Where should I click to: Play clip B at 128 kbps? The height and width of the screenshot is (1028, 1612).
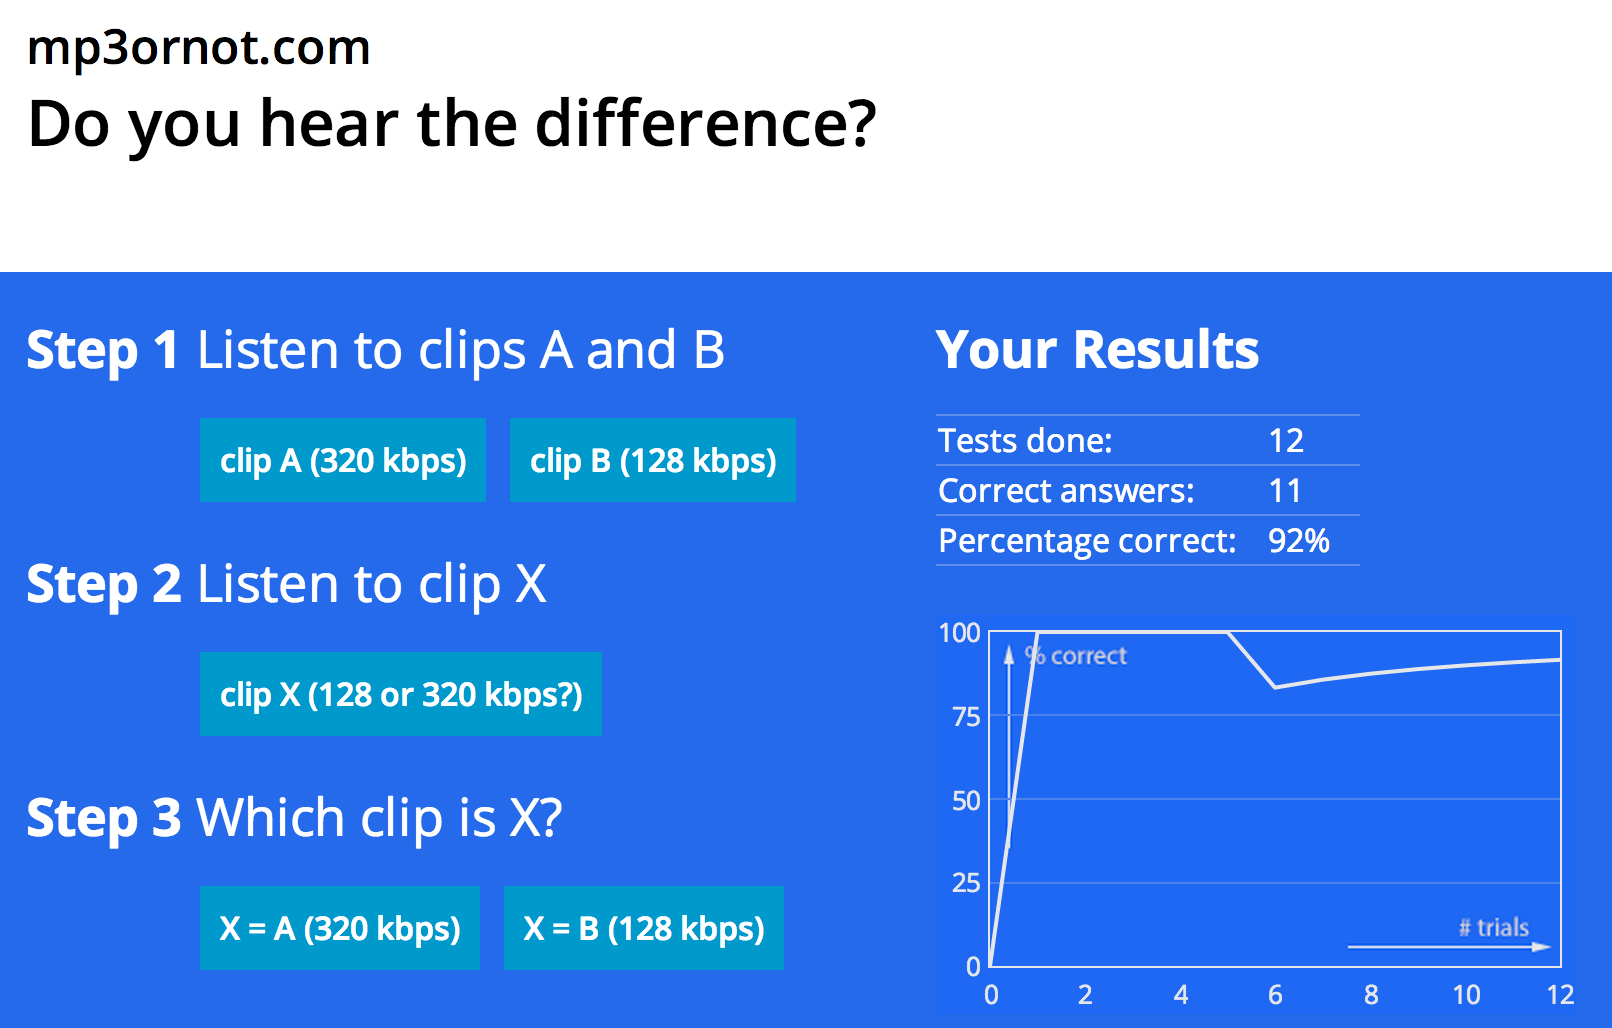pos(653,460)
